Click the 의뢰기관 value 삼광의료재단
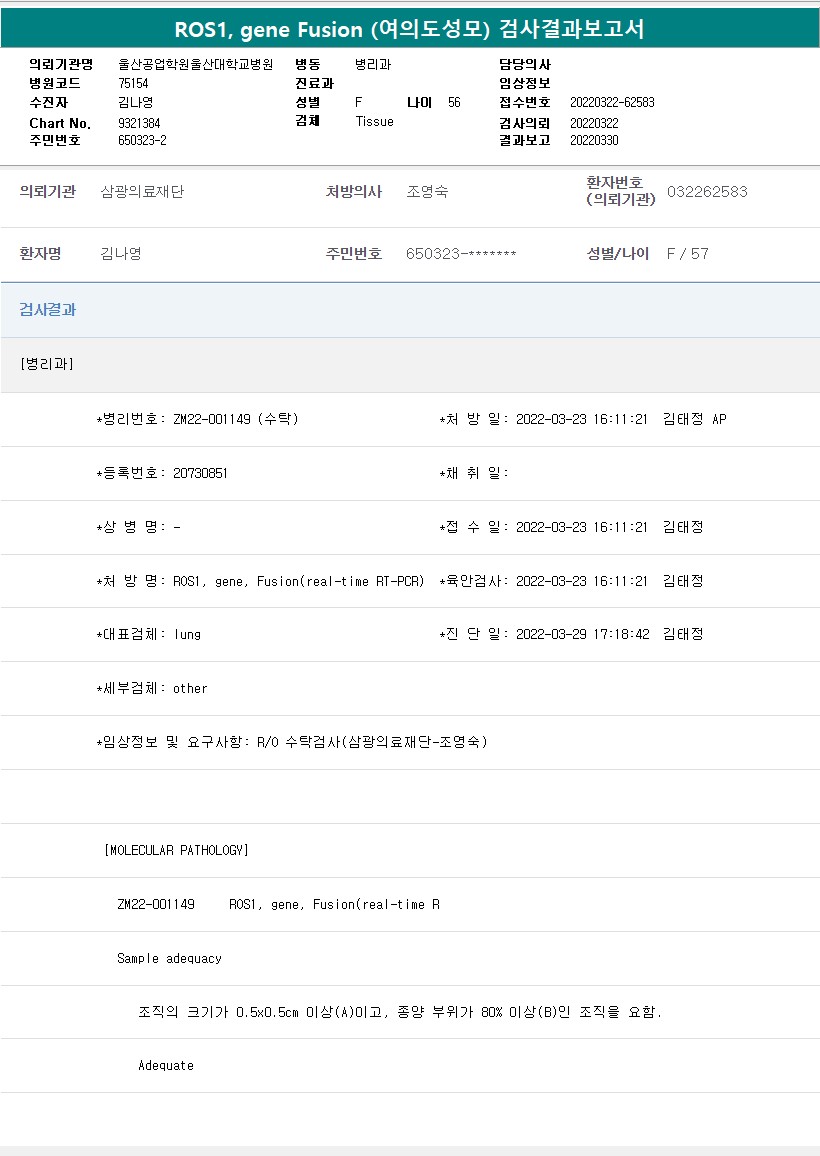This screenshot has width=820, height=1156. point(142,192)
